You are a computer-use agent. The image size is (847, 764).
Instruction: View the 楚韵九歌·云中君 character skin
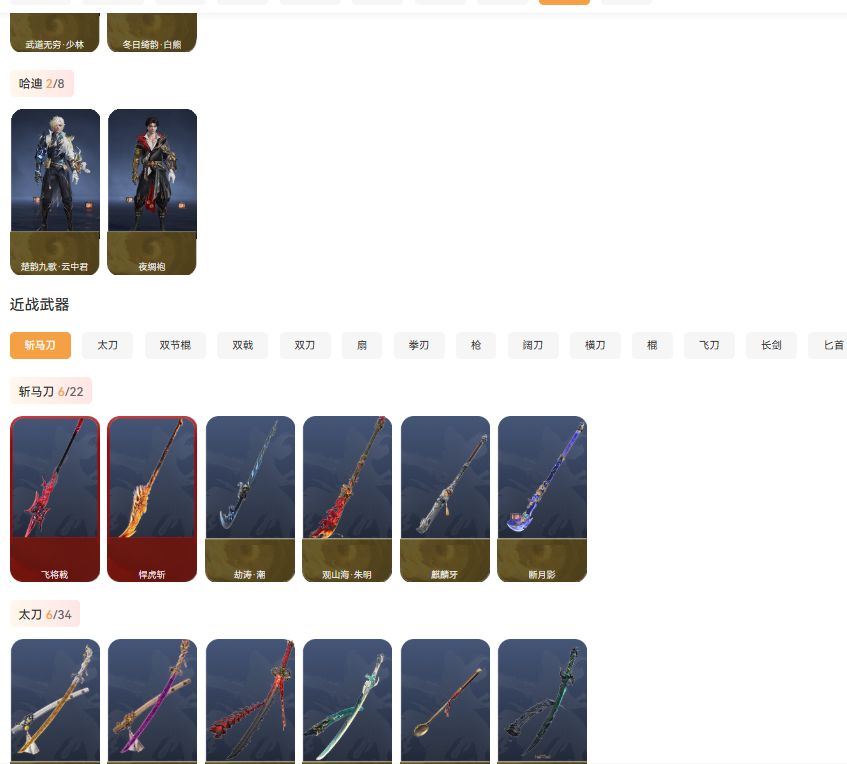(55, 192)
